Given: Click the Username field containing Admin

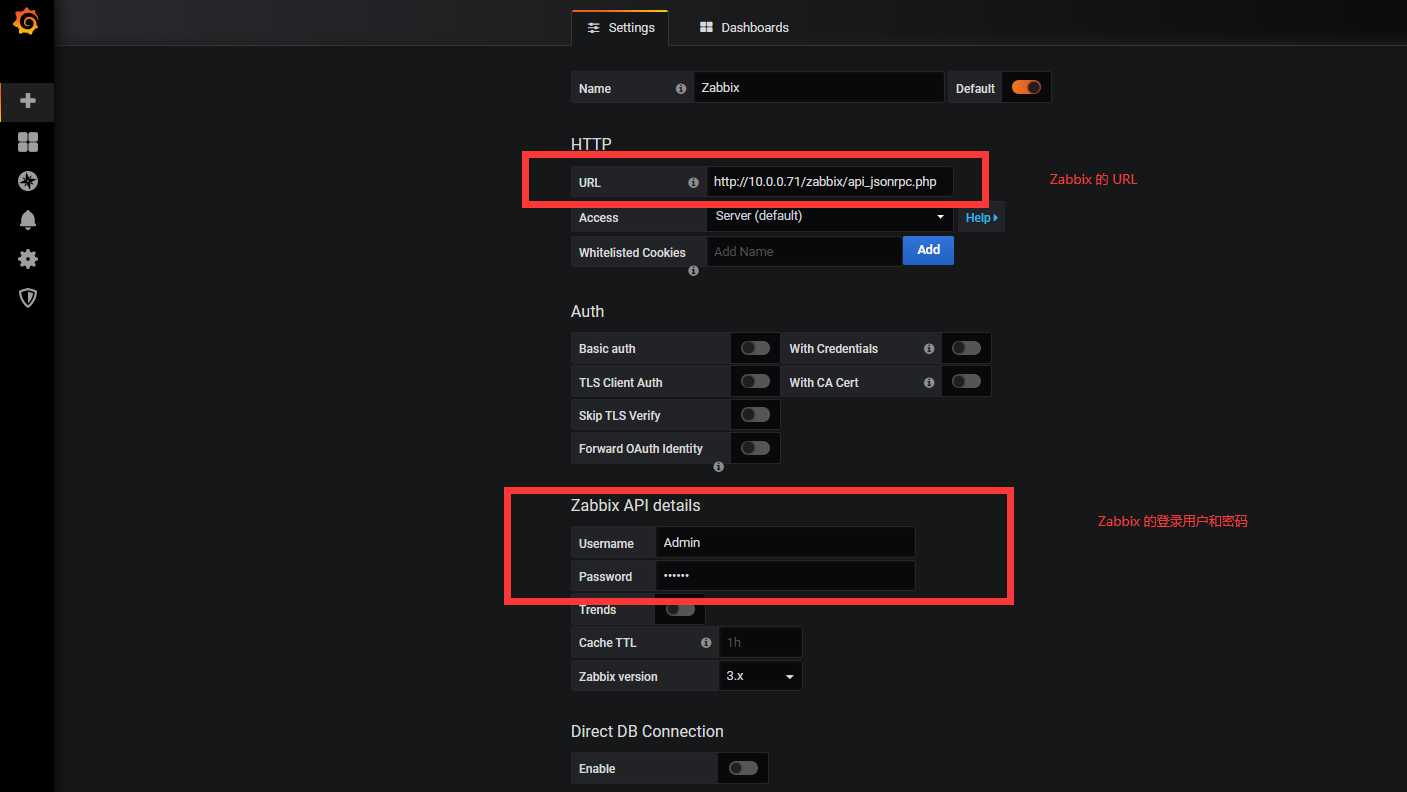Looking at the screenshot, I should (784, 542).
